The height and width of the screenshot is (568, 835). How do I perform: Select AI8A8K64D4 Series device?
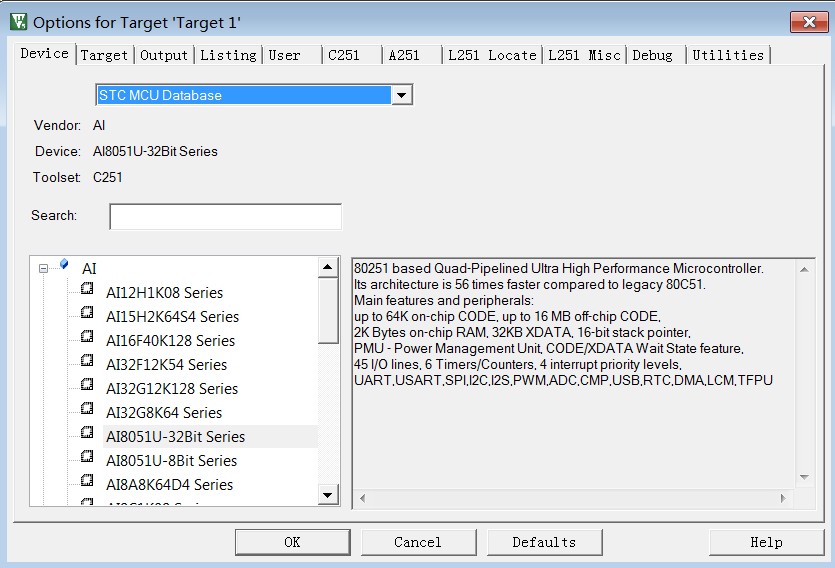pos(170,484)
